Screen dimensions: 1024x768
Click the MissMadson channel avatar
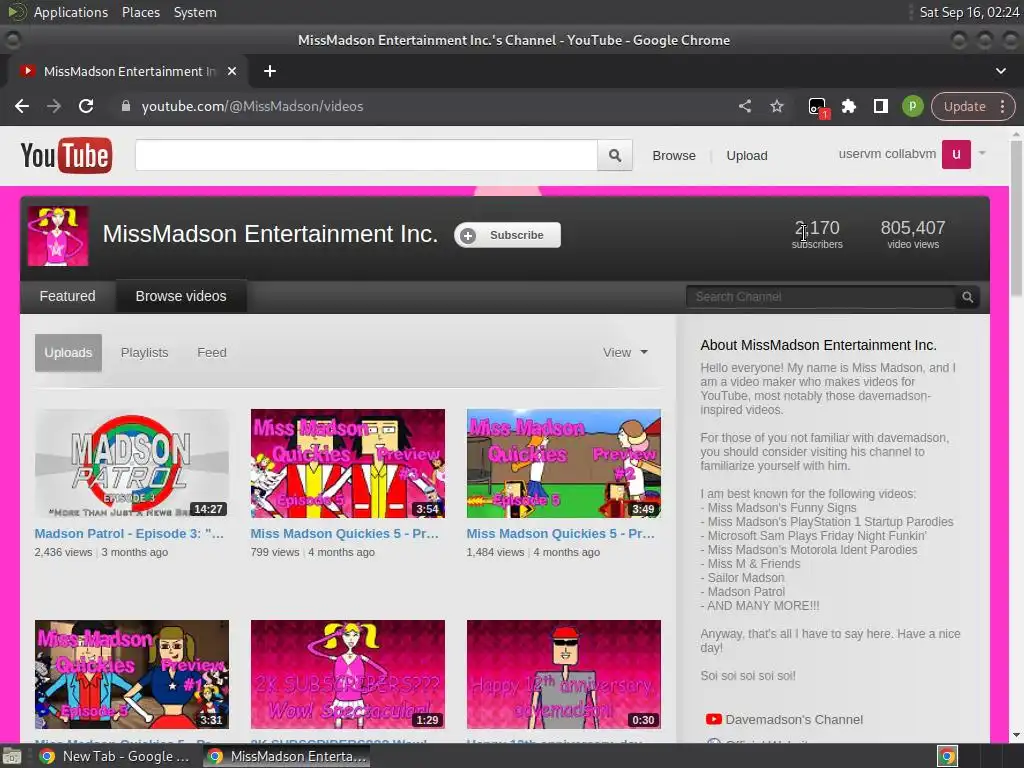58,236
